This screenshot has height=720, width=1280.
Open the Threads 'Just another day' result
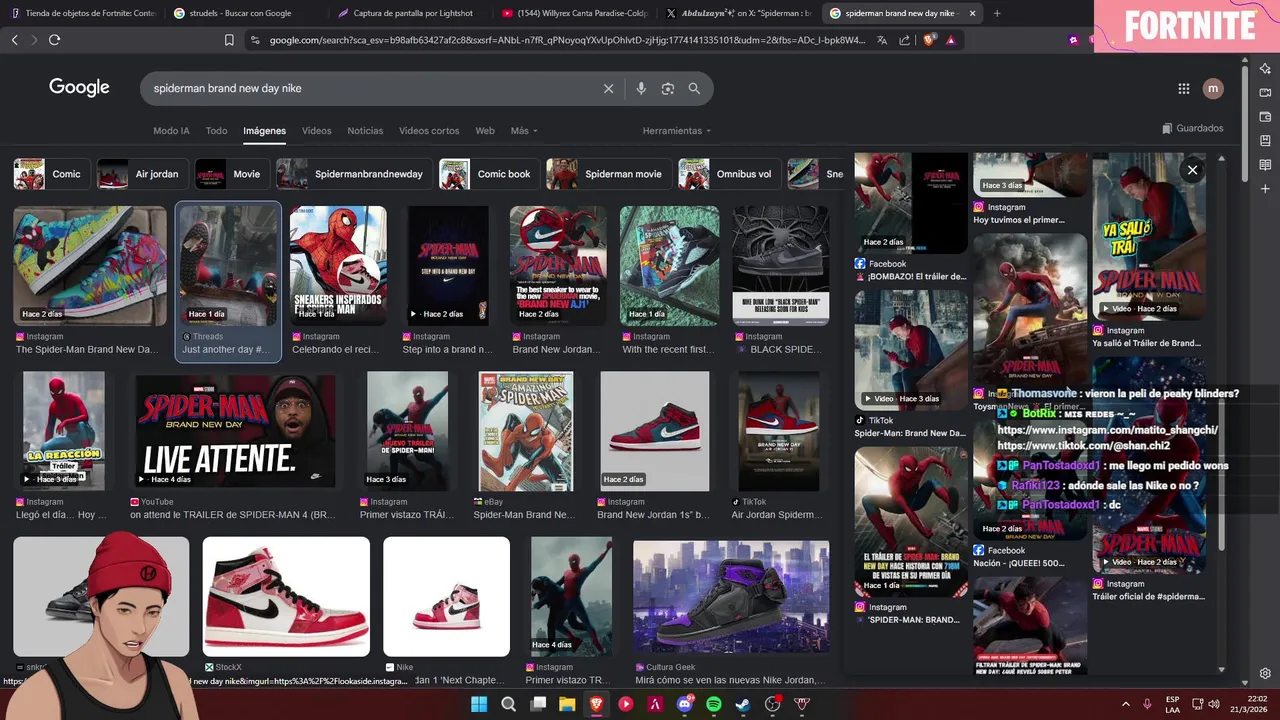point(229,265)
